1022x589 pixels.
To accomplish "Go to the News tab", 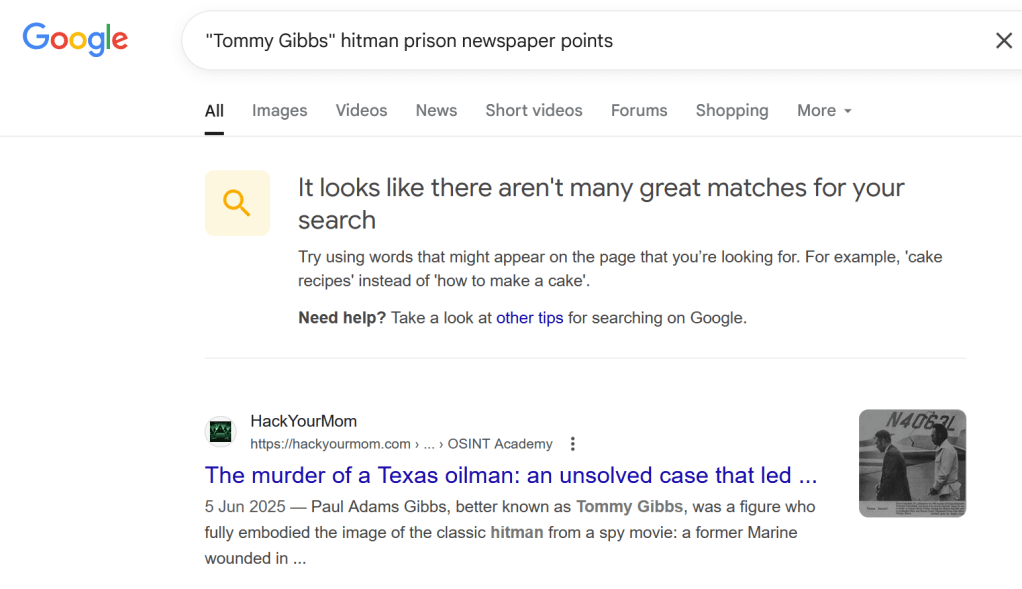I will click(436, 111).
